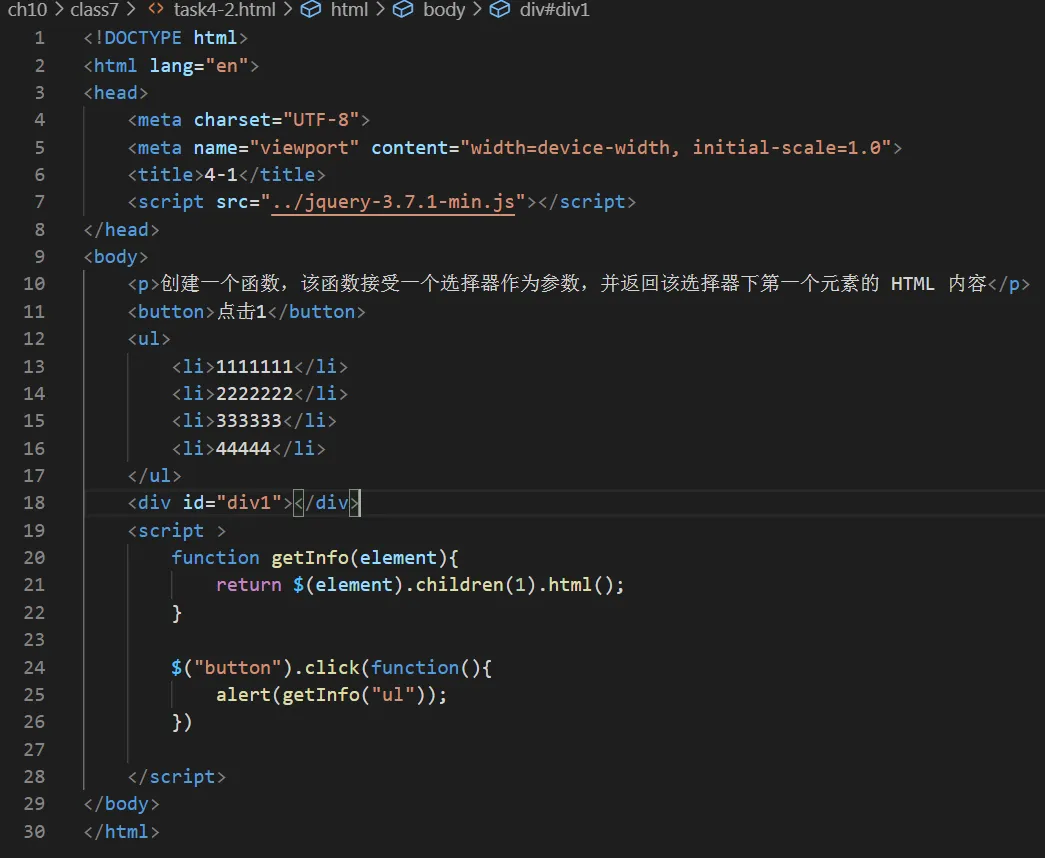The width and height of the screenshot is (1045, 858).
Task: Click the closing body tag
Action: click(x=121, y=804)
